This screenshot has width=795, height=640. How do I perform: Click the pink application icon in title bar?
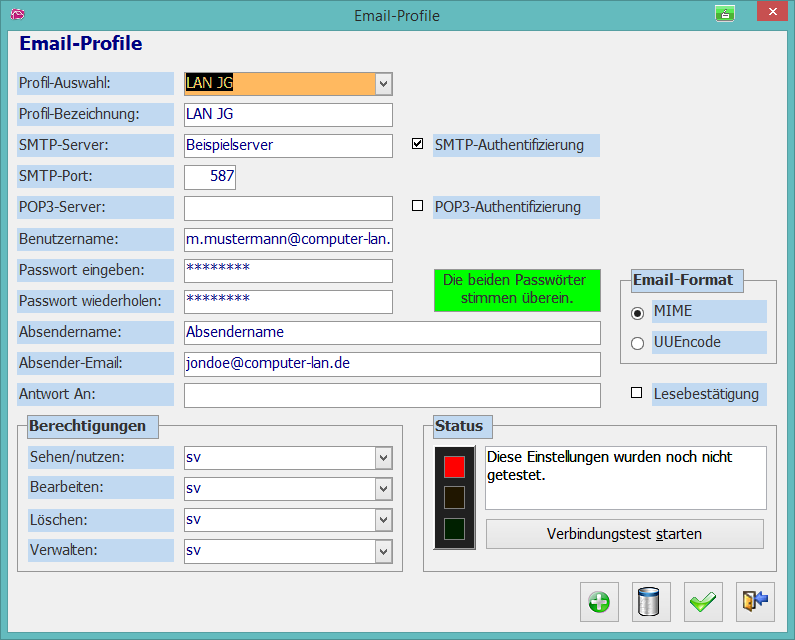coord(17,15)
